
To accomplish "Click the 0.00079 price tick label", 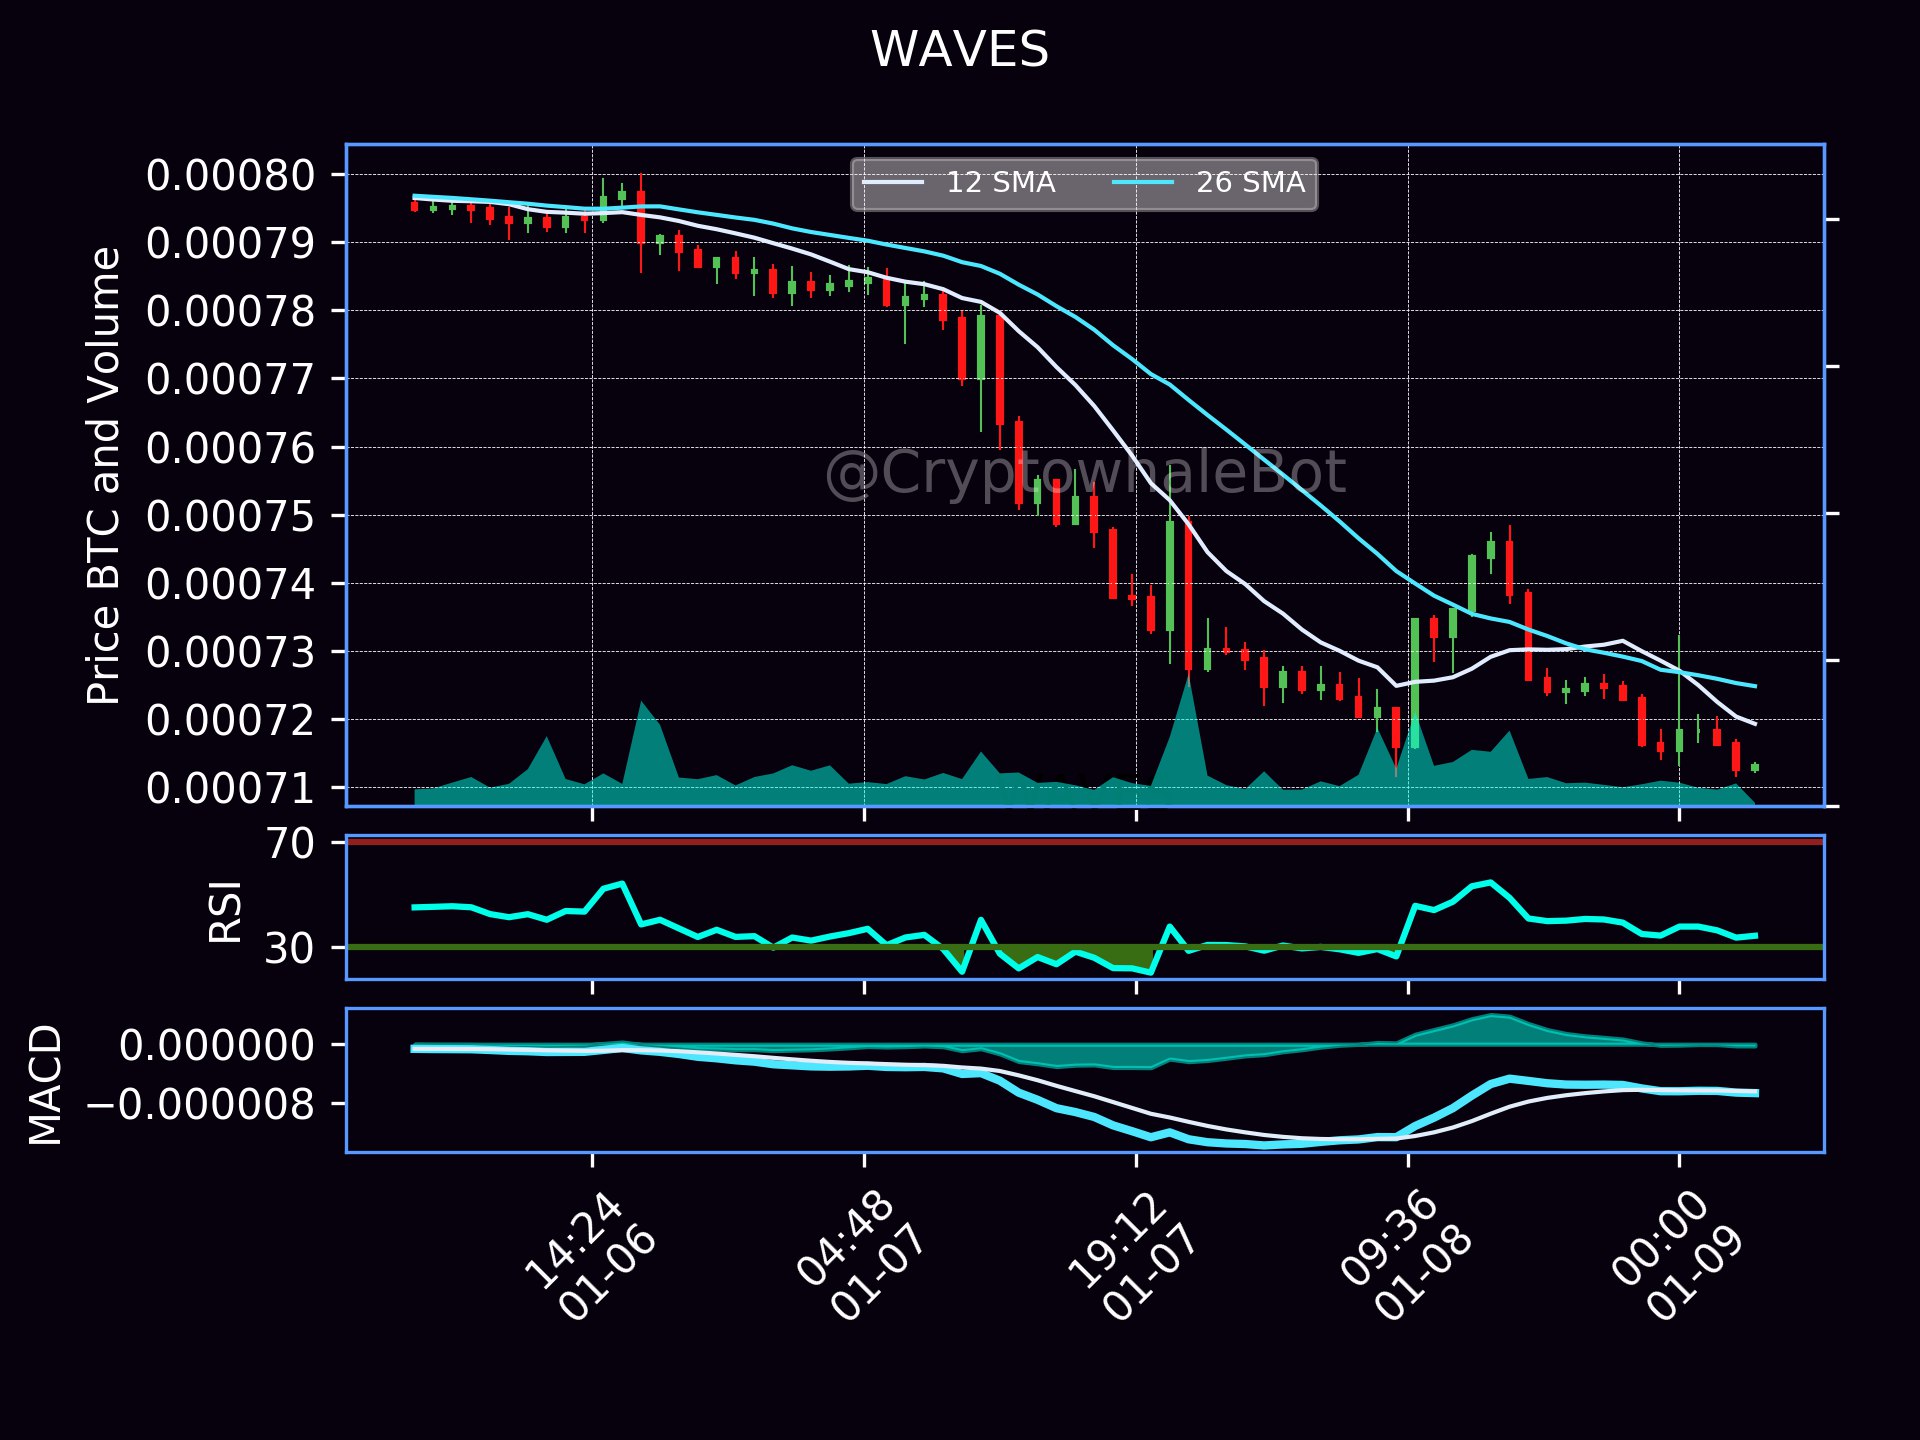I will coord(231,243).
